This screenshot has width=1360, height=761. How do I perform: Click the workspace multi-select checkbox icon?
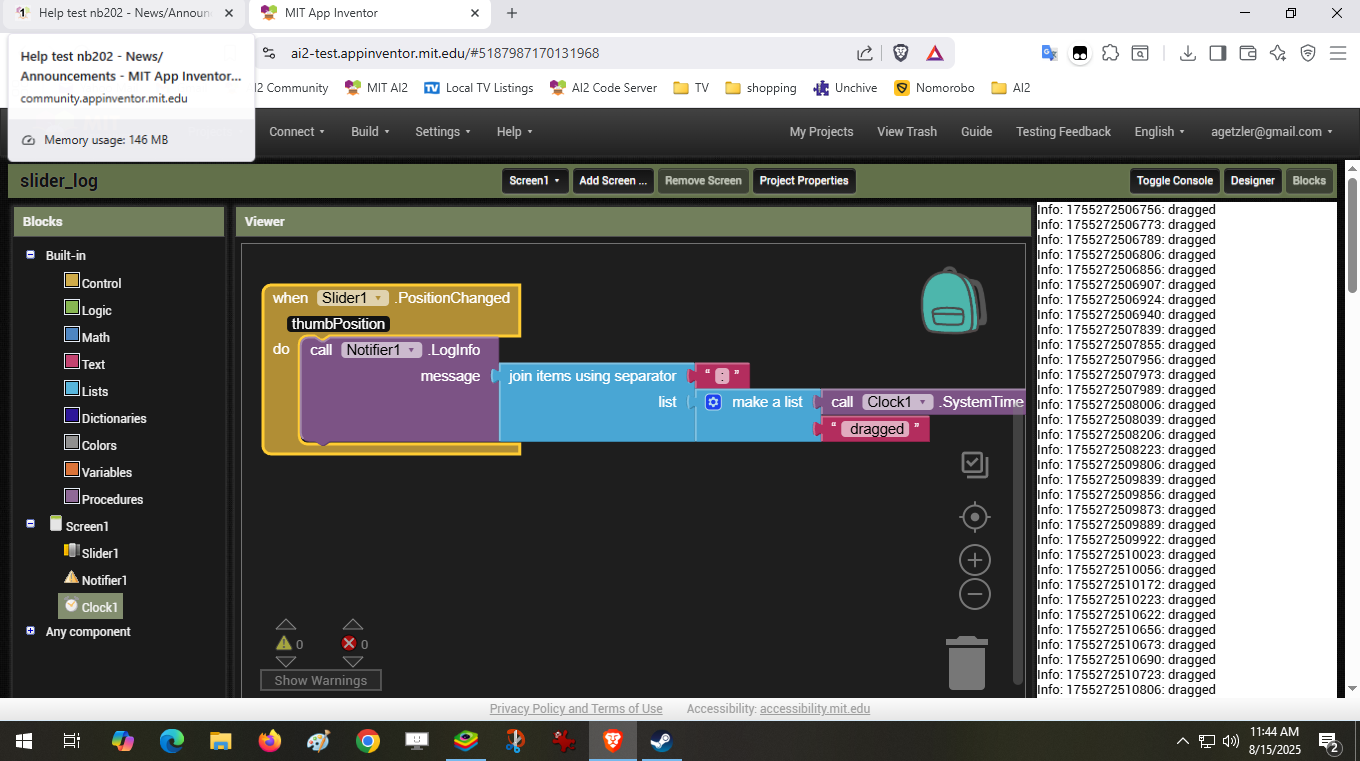974,464
